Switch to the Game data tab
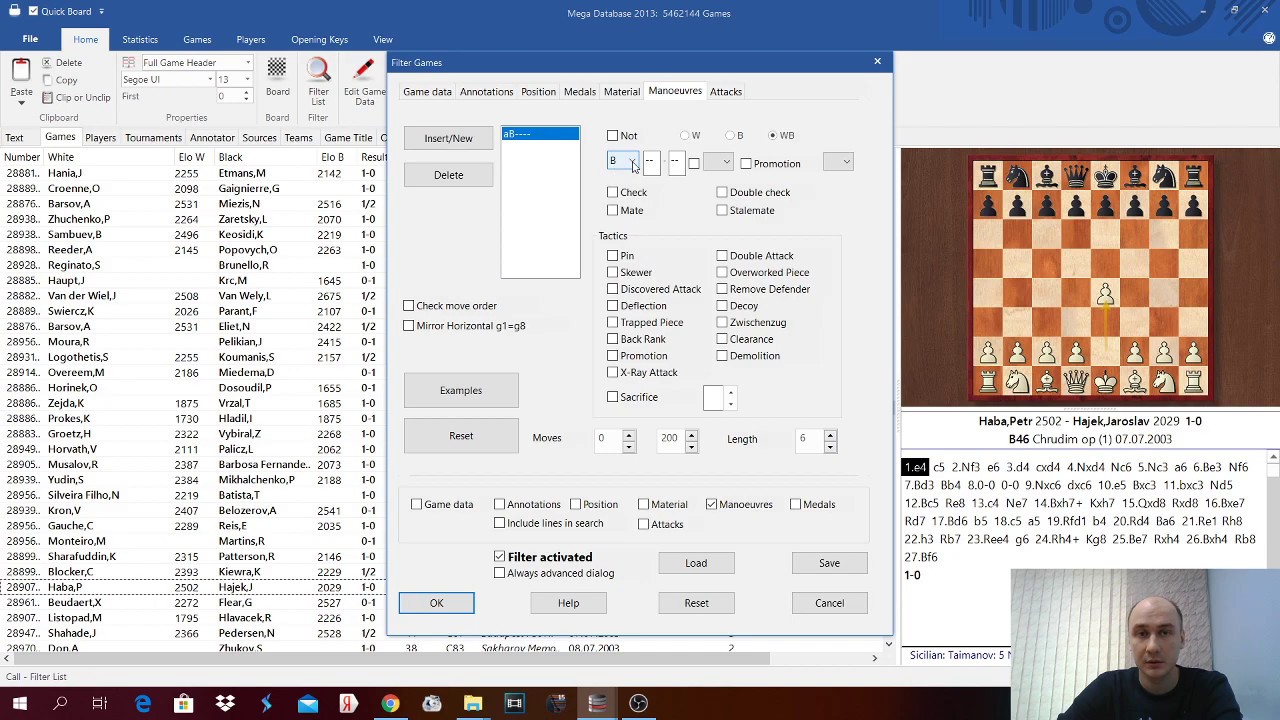The width and height of the screenshot is (1280, 720). pyautogui.click(x=427, y=92)
